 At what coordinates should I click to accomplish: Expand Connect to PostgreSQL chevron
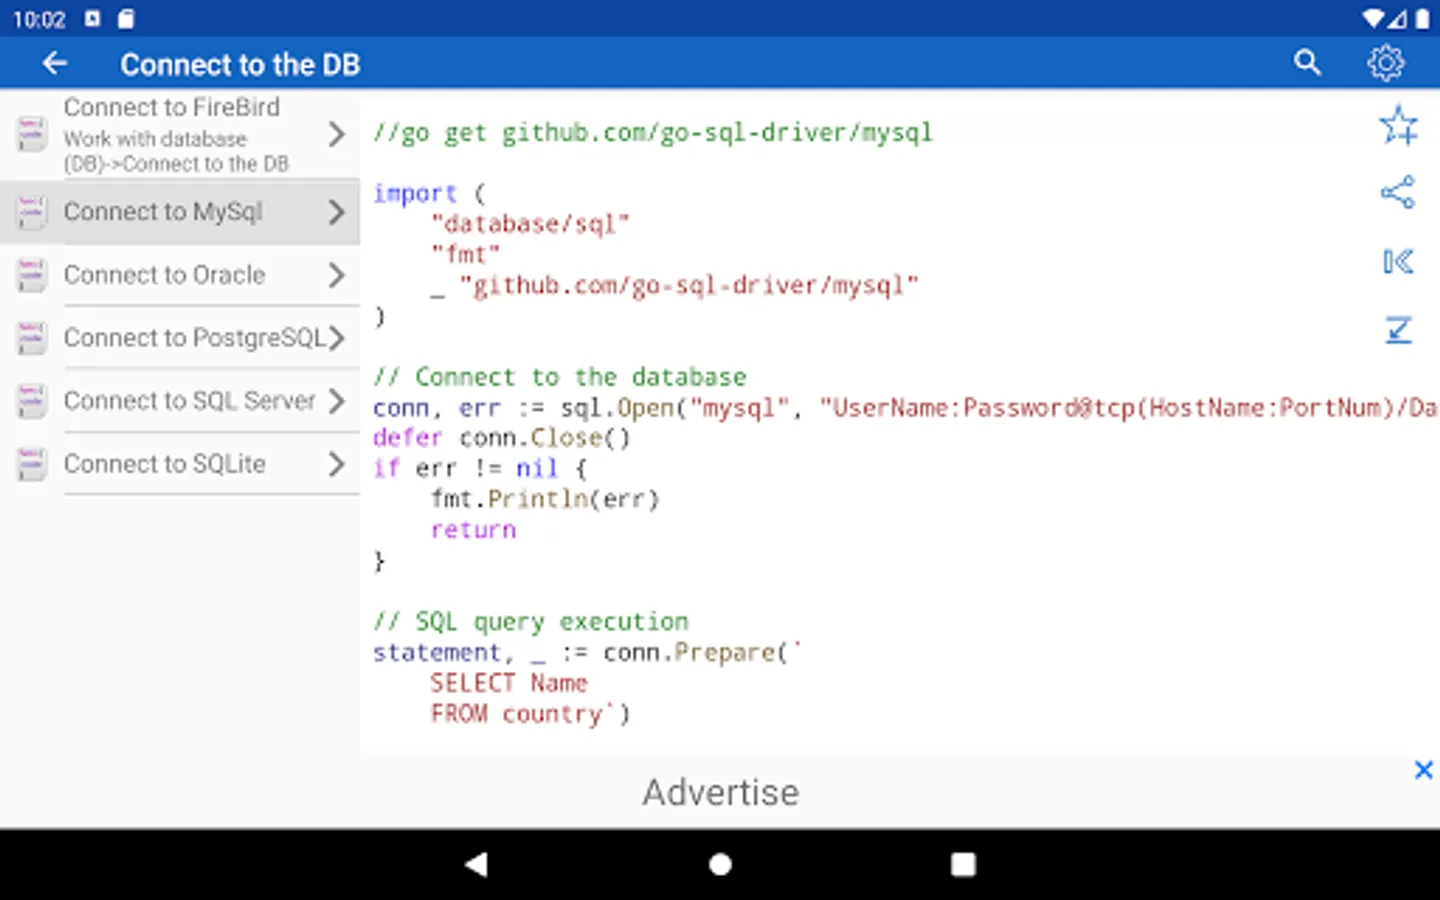click(337, 338)
